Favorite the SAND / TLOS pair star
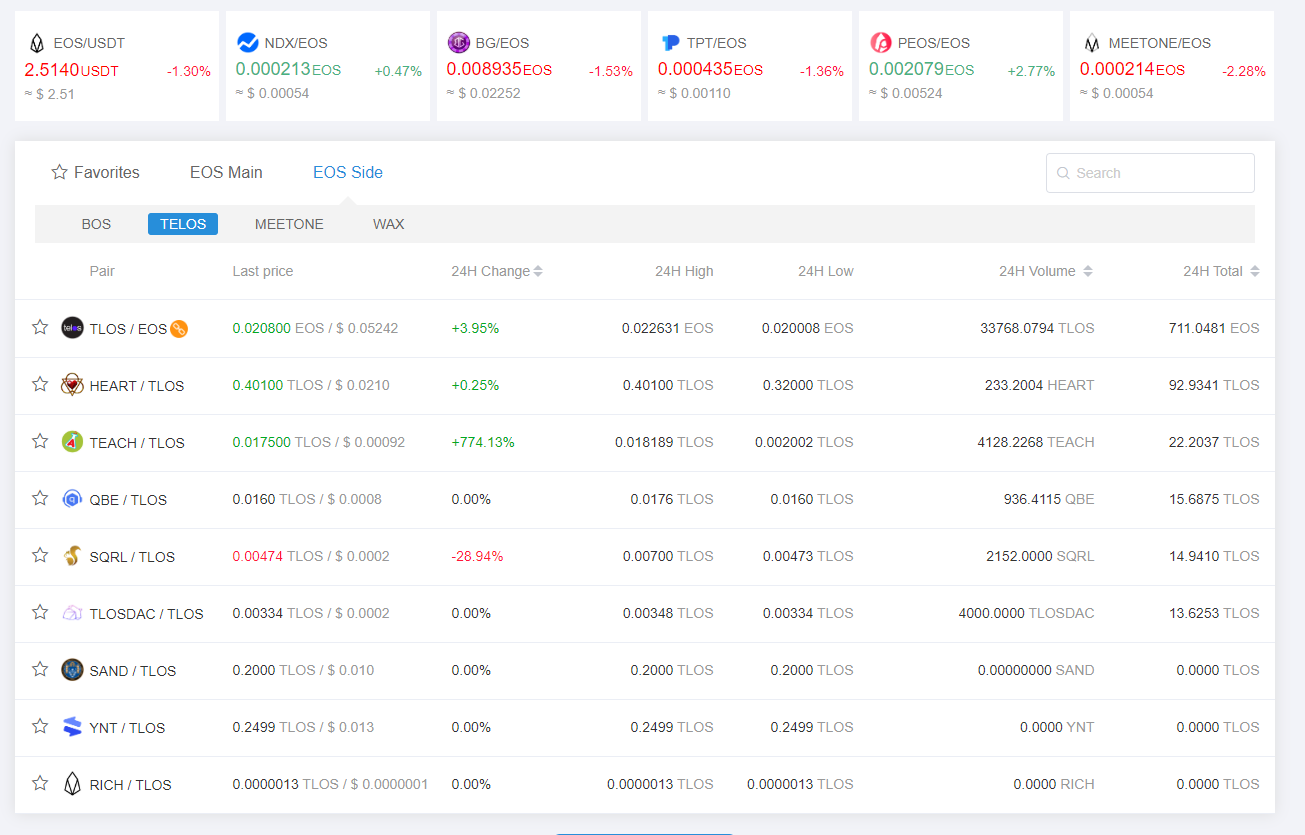The height and width of the screenshot is (835, 1305). (x=40, y=669)
